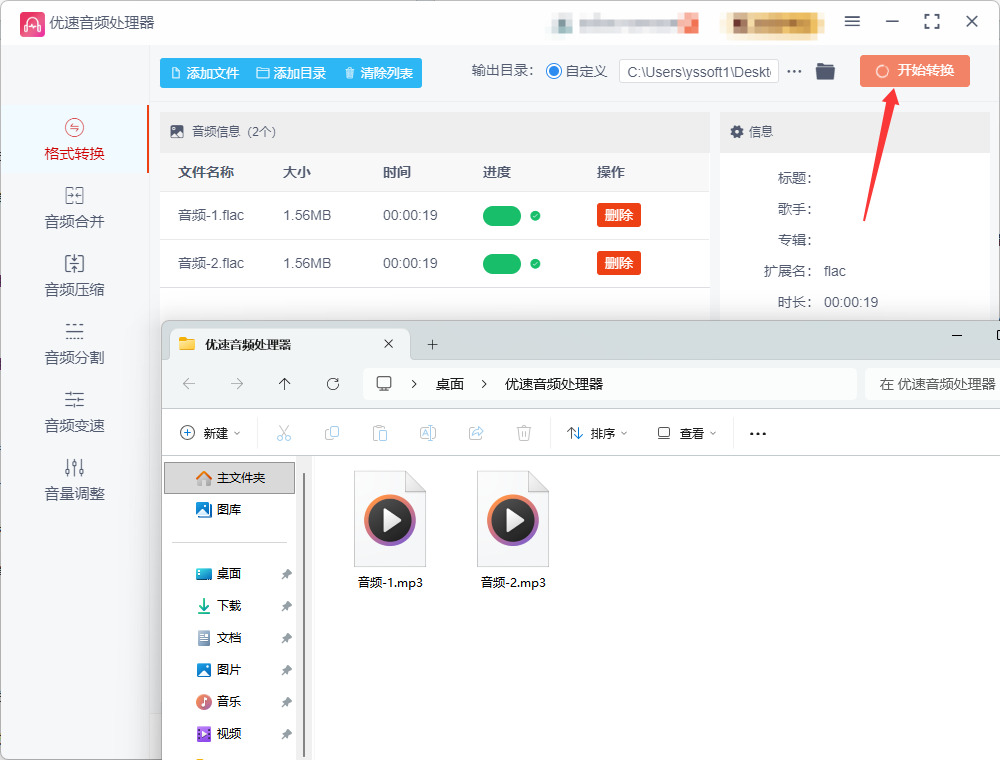Expand the 排序 sort dropdown
This screenshot has width=1000, height=760.
[x=597, y=434]
